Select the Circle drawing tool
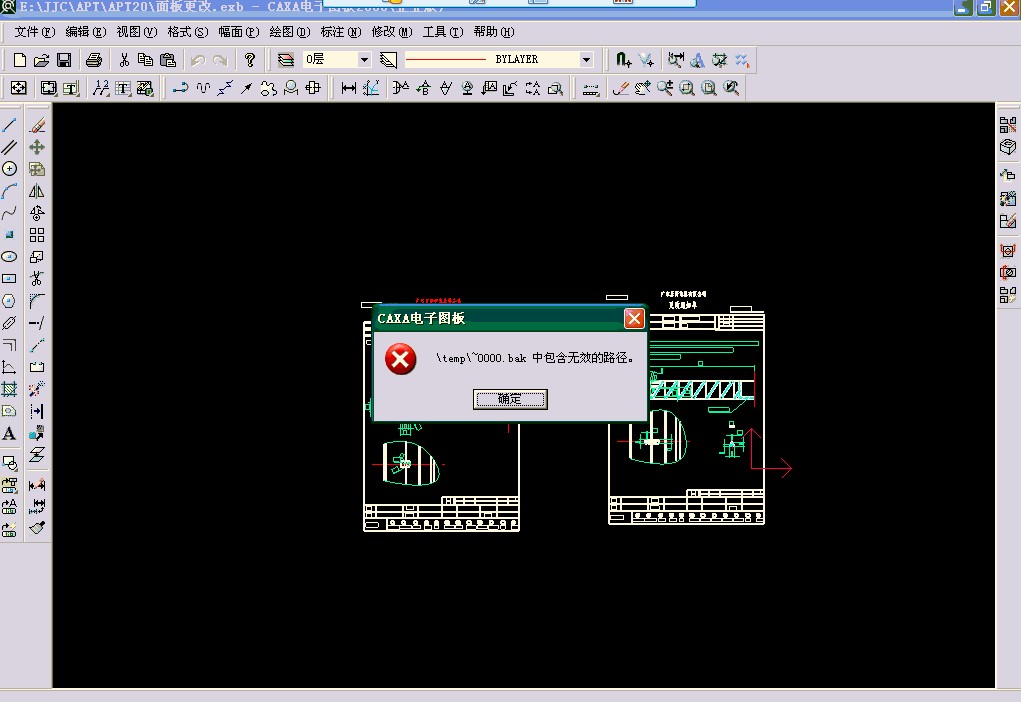 point(10,169)
